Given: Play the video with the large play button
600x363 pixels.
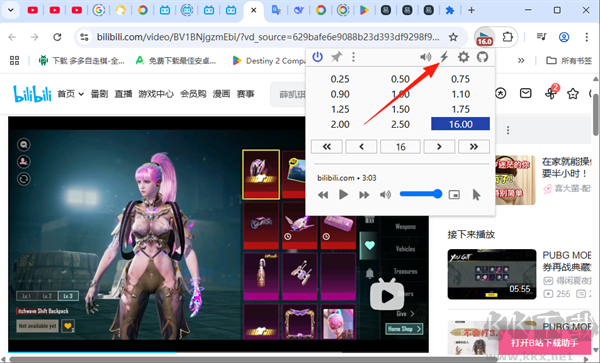Looking at the screenshot, I should 386,296.
